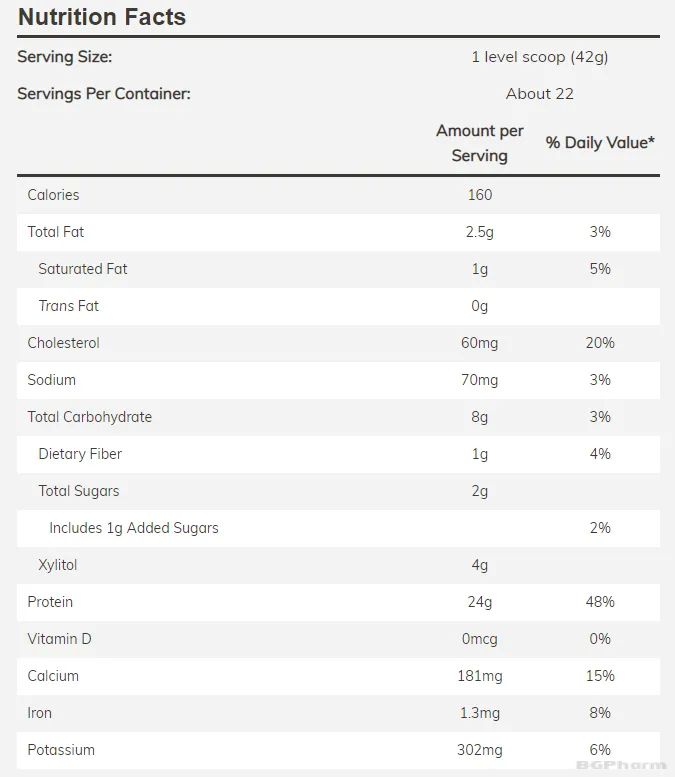Click the About 22 servings value
Viewport: 675px width, 777px height.
(540, 94)
